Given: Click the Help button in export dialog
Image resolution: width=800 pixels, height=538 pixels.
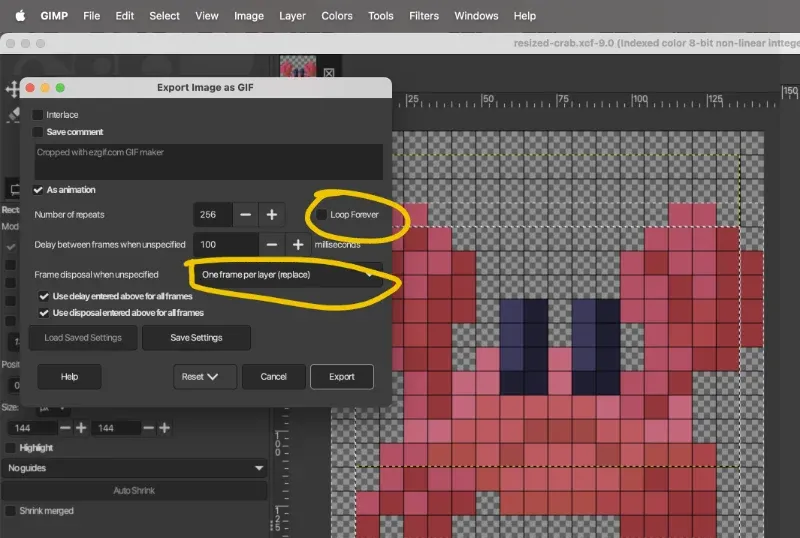Looking at the screenshot, I should click(69, 377).
